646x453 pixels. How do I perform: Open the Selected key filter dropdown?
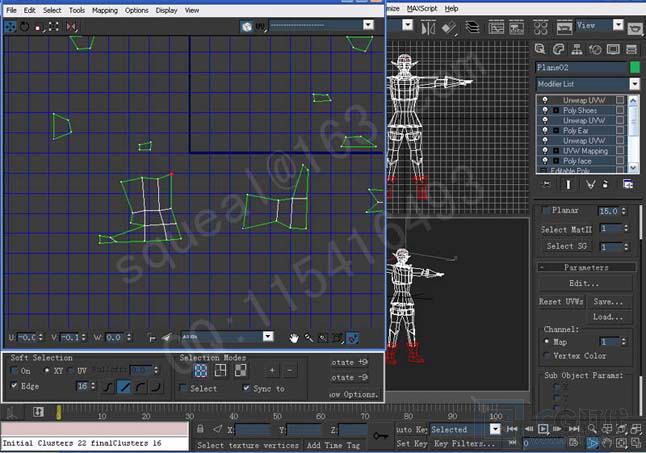[x=464, y=429]
